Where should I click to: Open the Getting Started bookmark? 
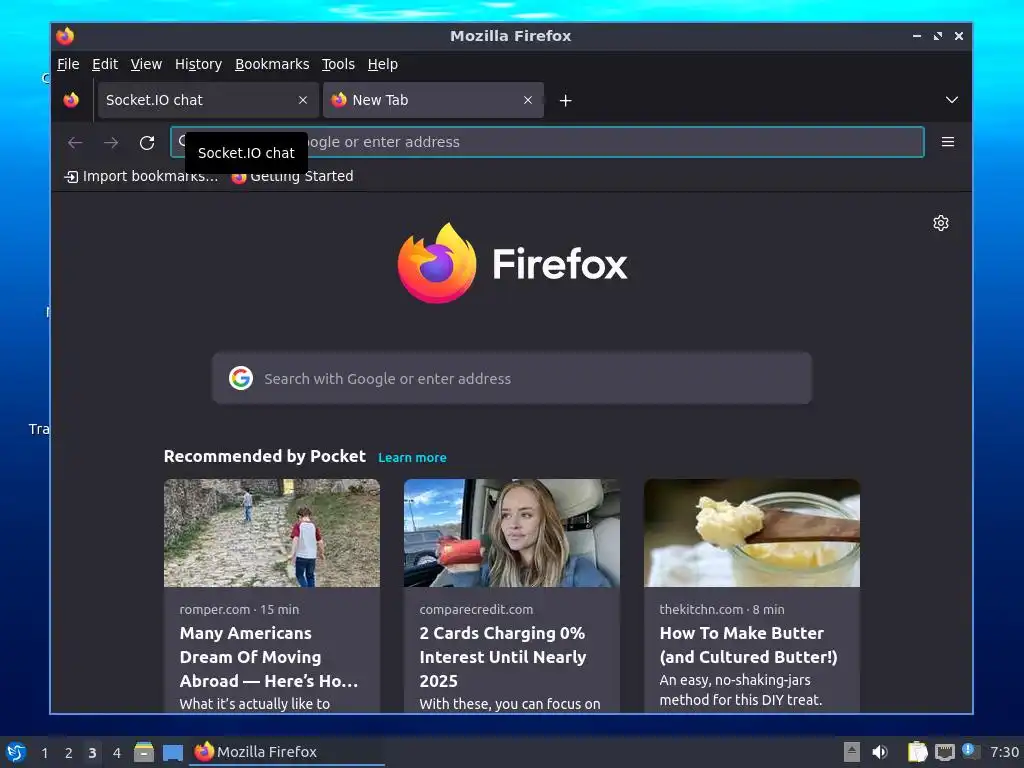tap(292, 176)
